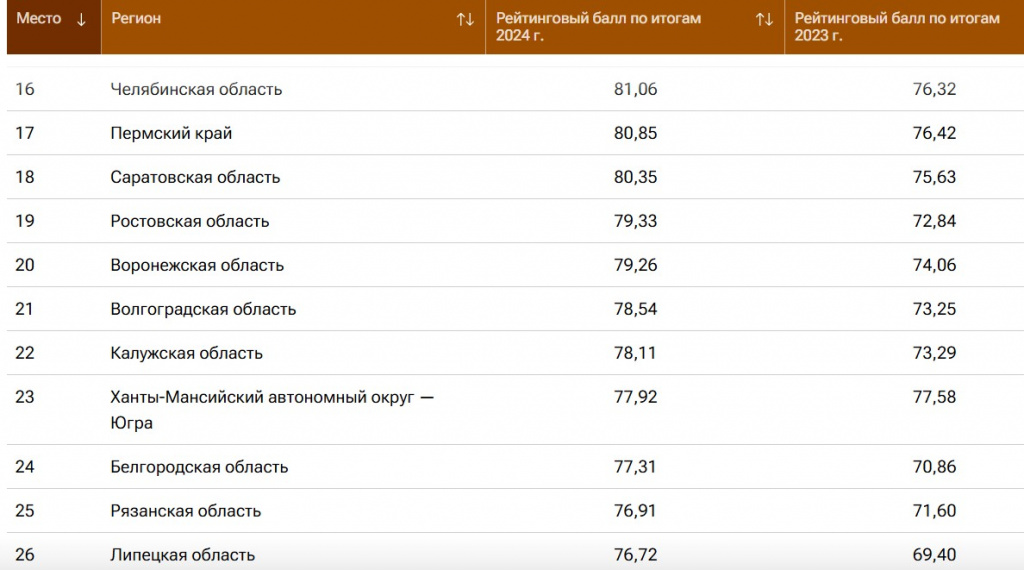
Task: Click Ханты-Мансийский автономный округ — Югра
Action: tap(272, 409)
